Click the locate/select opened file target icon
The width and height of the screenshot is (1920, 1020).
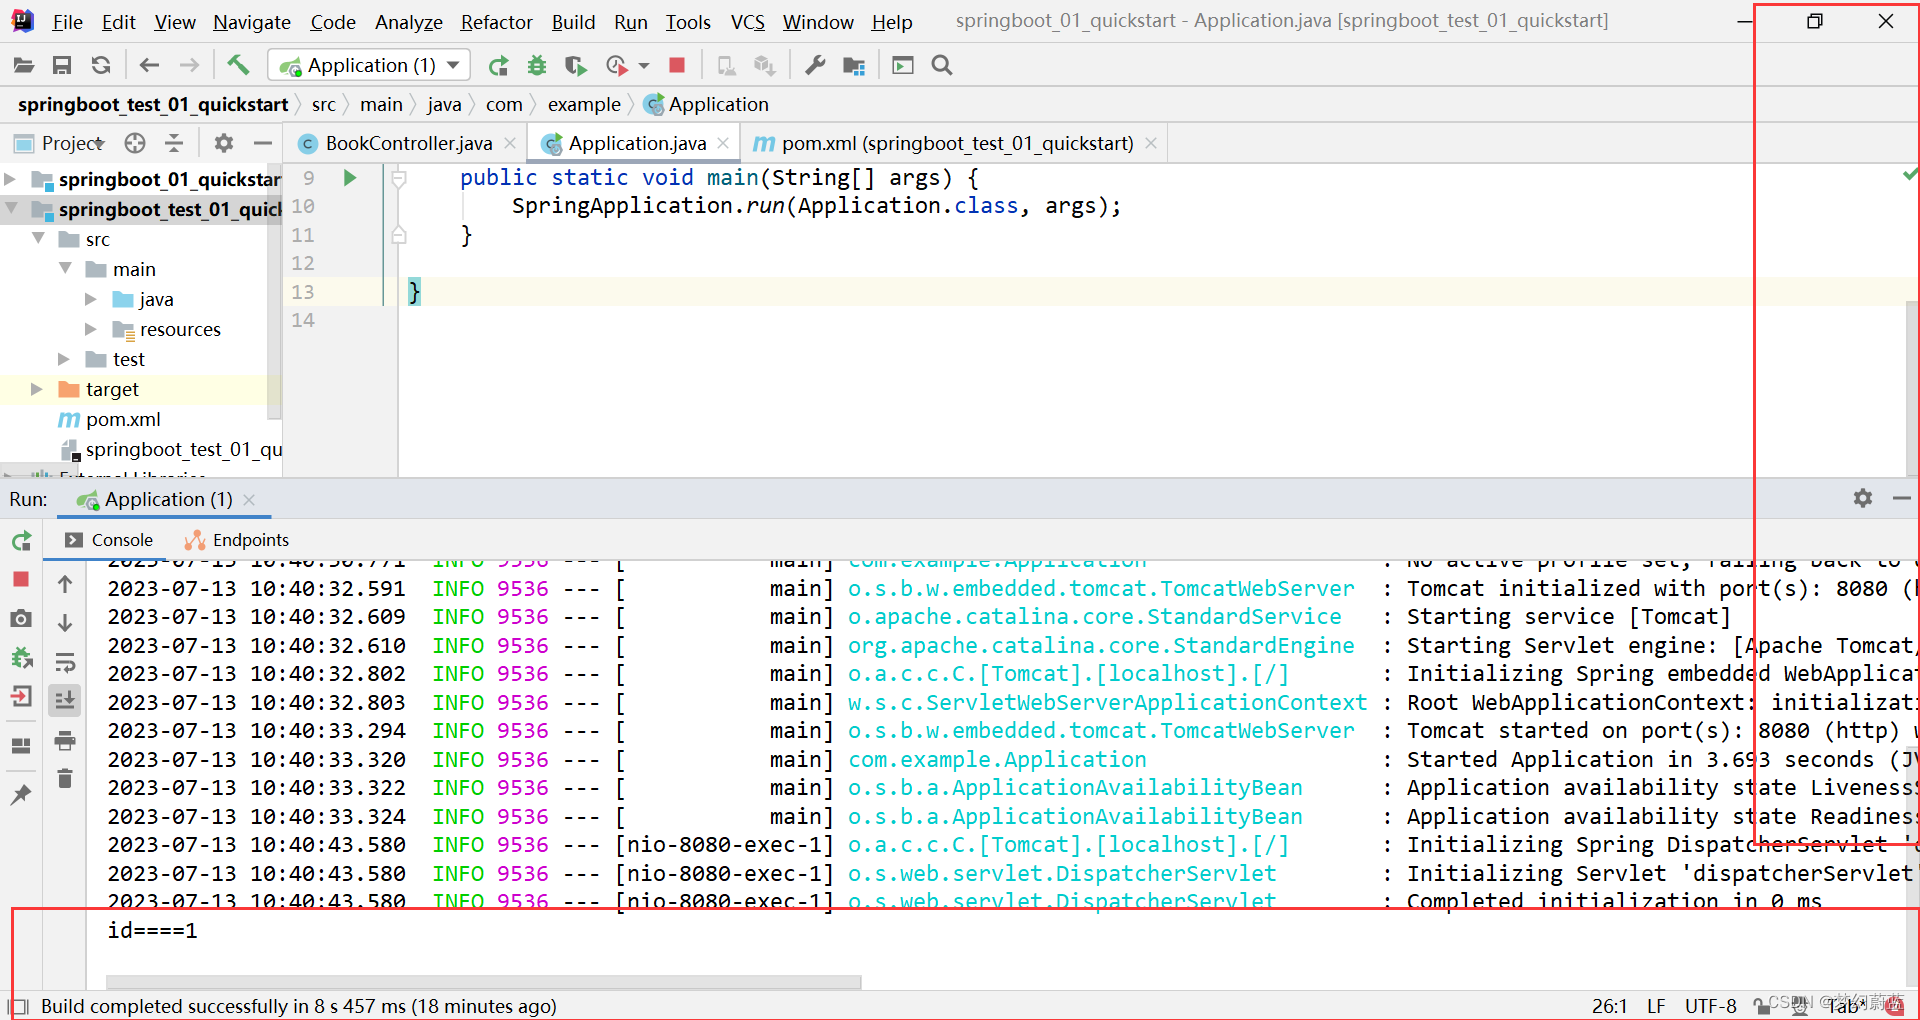135,143
